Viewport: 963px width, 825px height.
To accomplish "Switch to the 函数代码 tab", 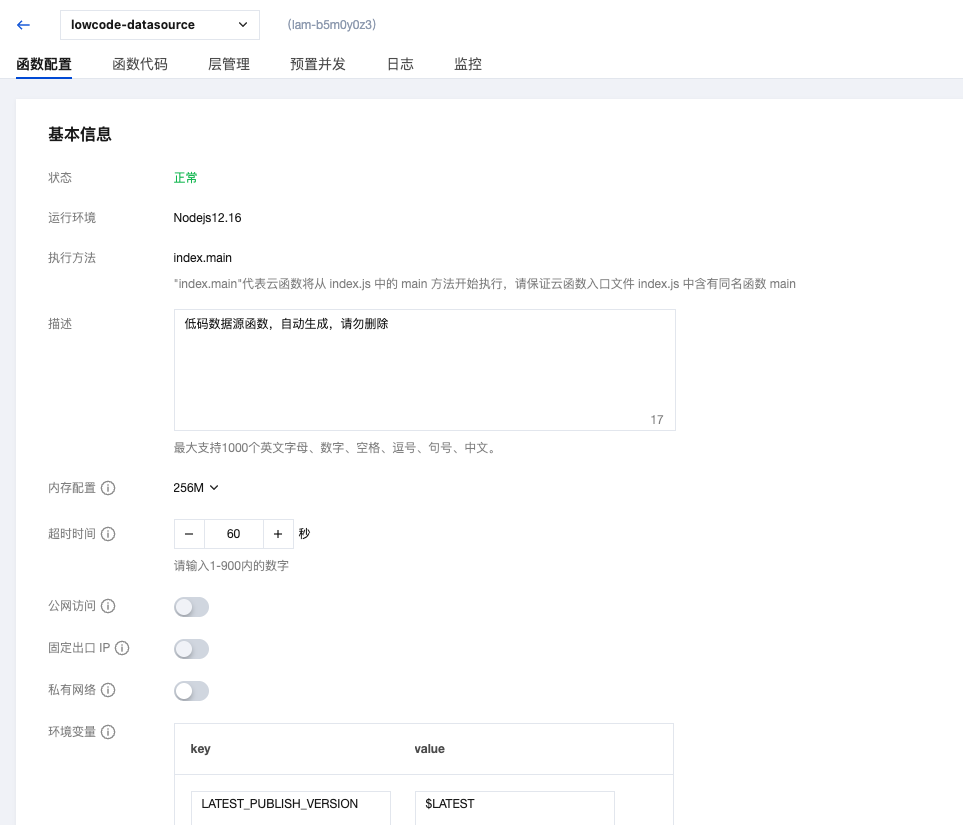I will (x=140, y=64).
